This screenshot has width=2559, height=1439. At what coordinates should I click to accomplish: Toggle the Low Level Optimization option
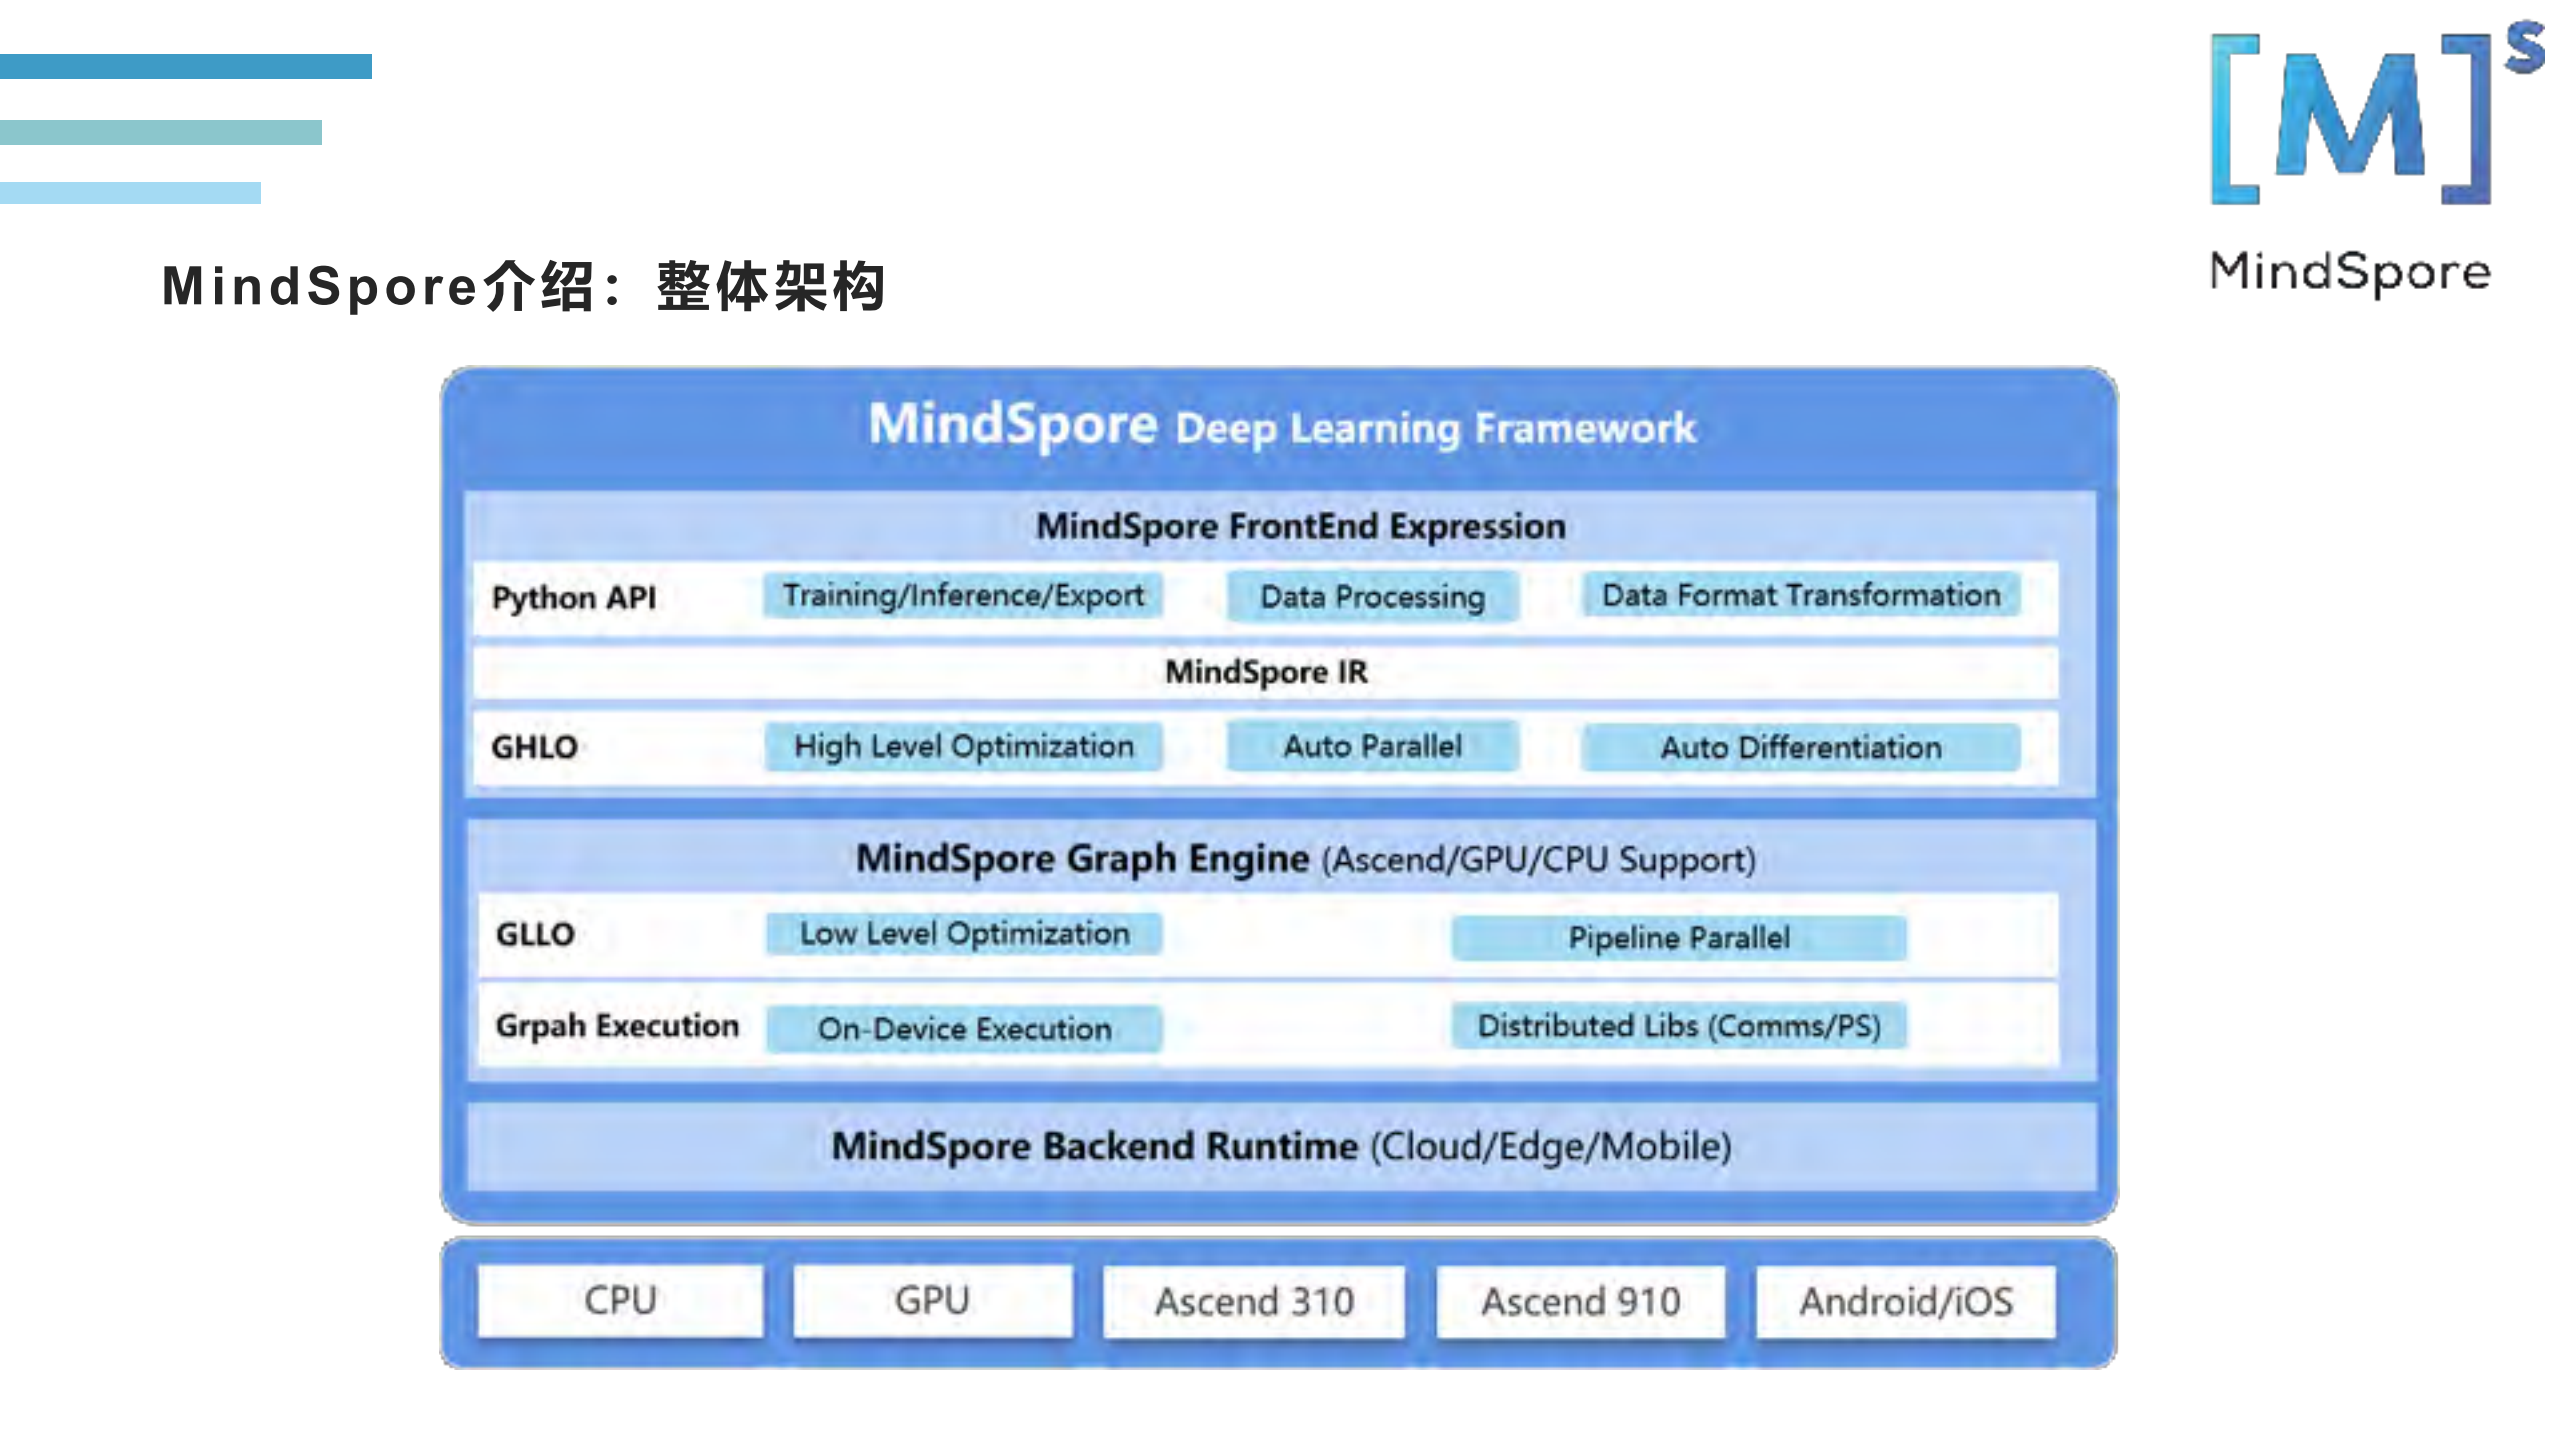(963, 934)
